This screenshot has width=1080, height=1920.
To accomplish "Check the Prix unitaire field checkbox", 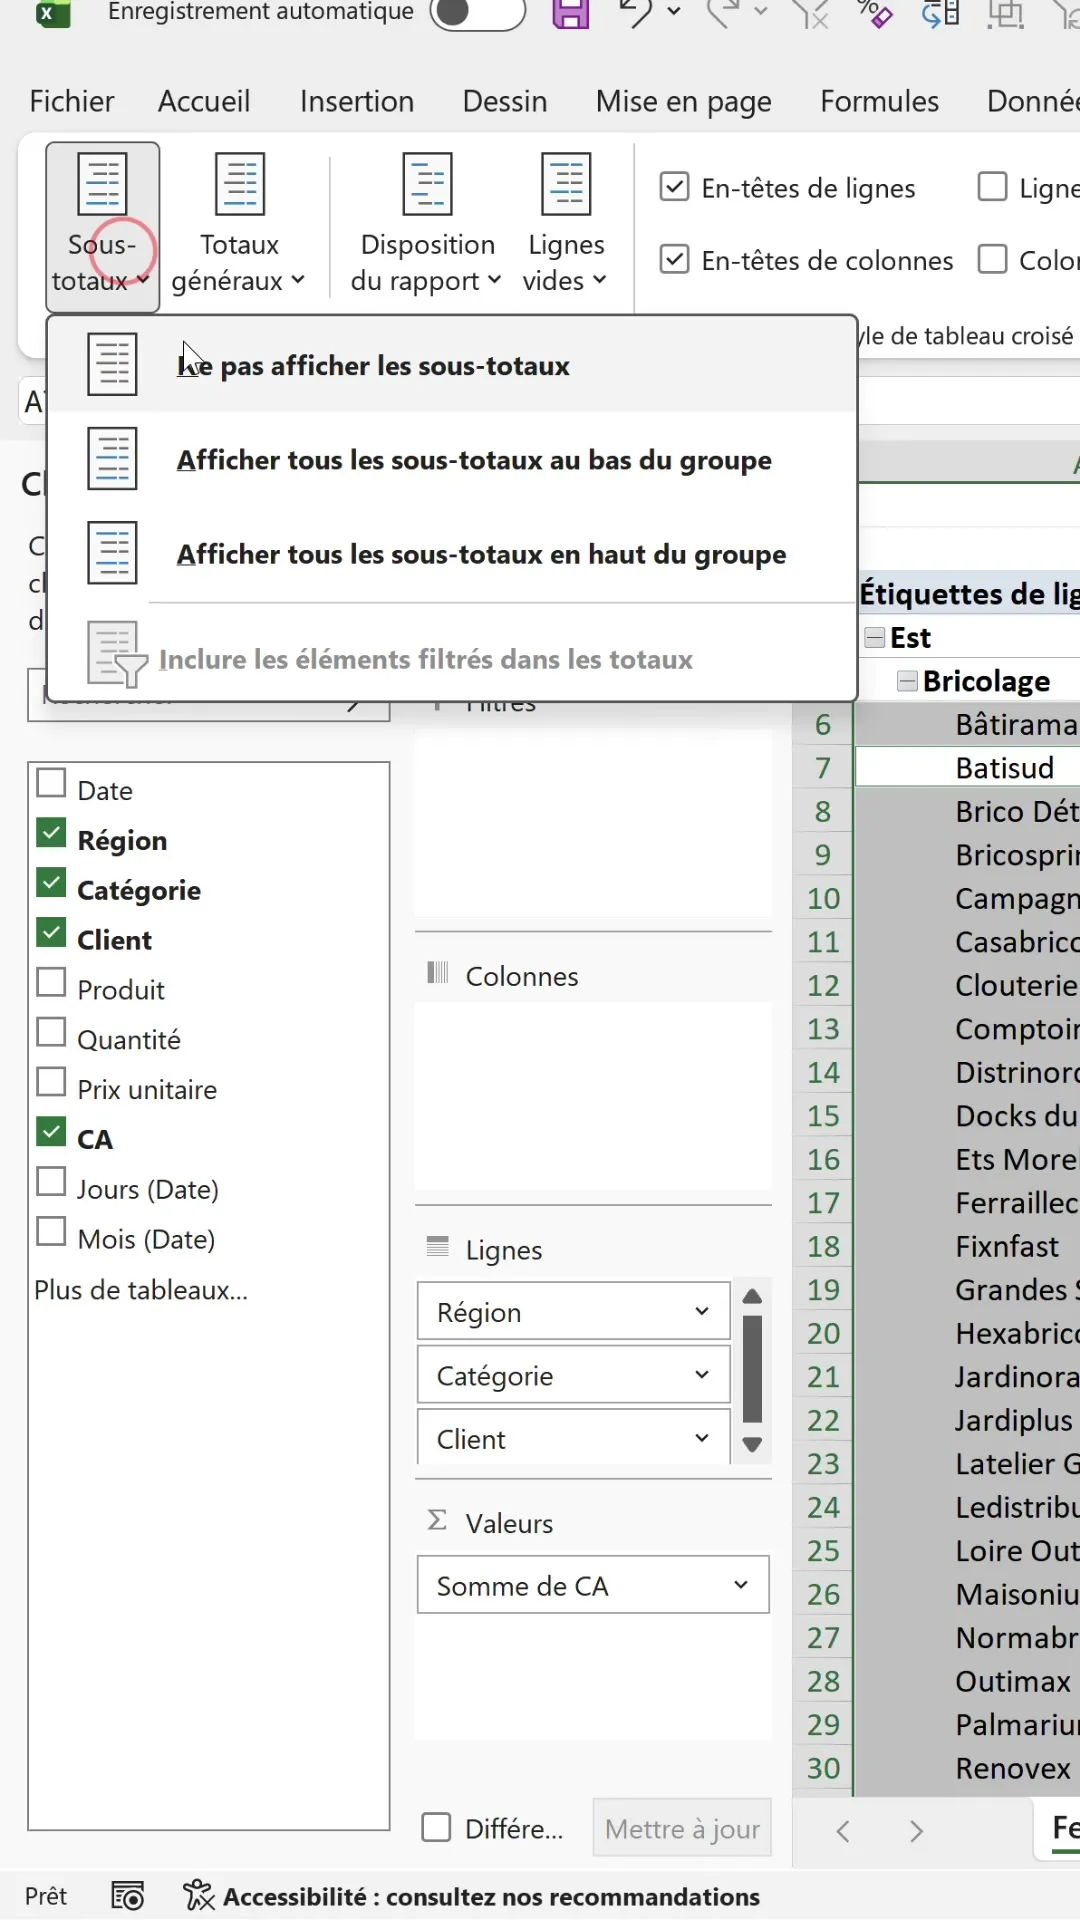I will 51,1082.
